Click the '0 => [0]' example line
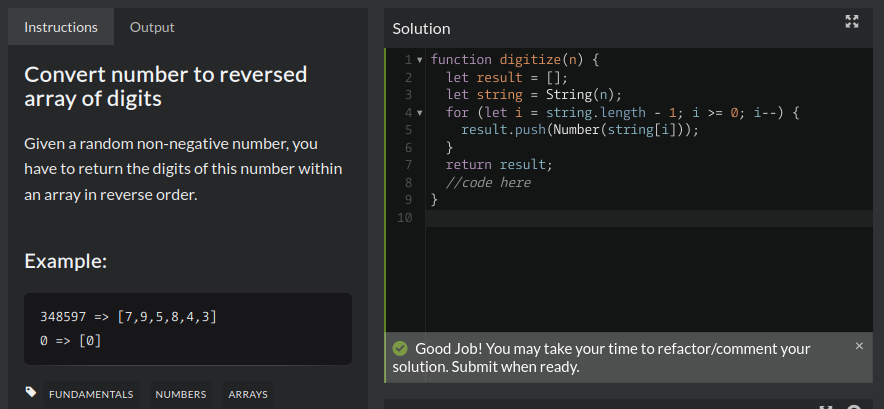The width and height of the screenshot is (884, 409). click(70, 341)
